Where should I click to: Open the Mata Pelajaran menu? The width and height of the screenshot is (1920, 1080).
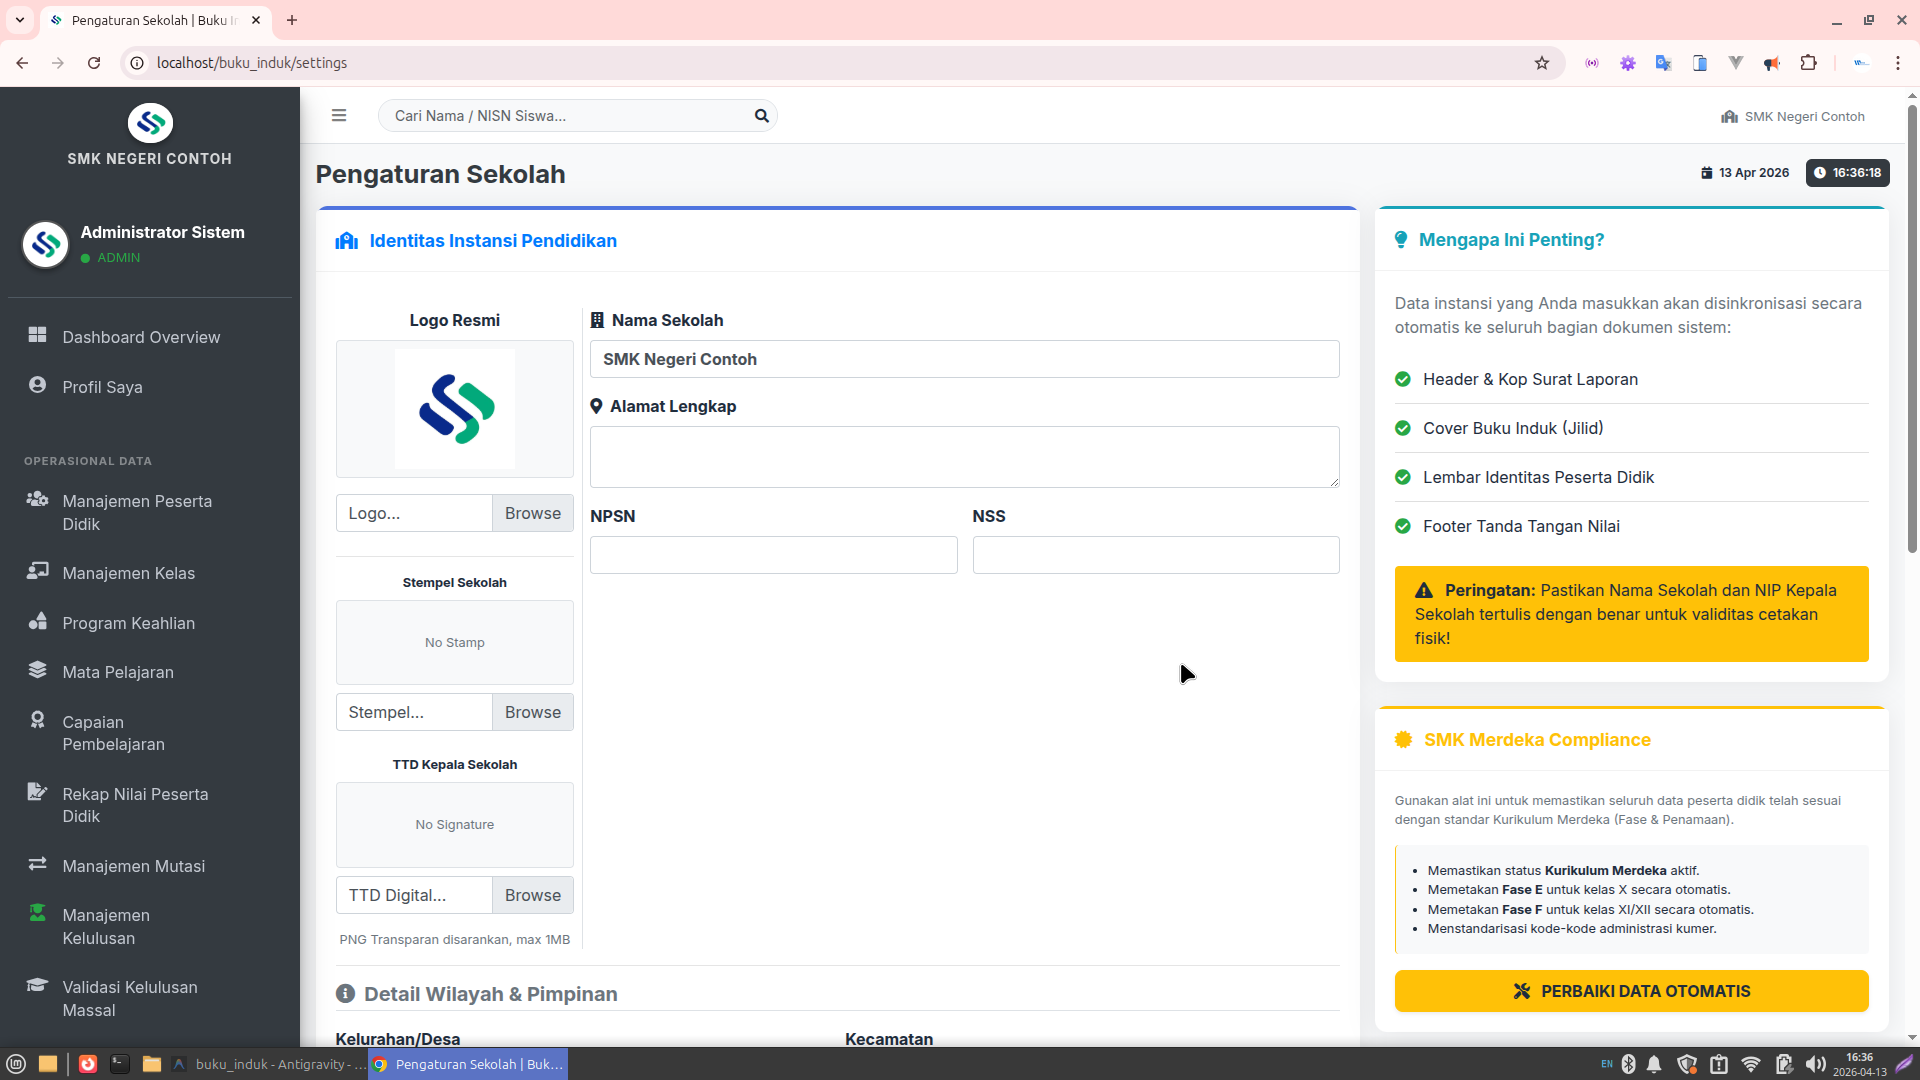pyautogui.click(x=117, y=672)
